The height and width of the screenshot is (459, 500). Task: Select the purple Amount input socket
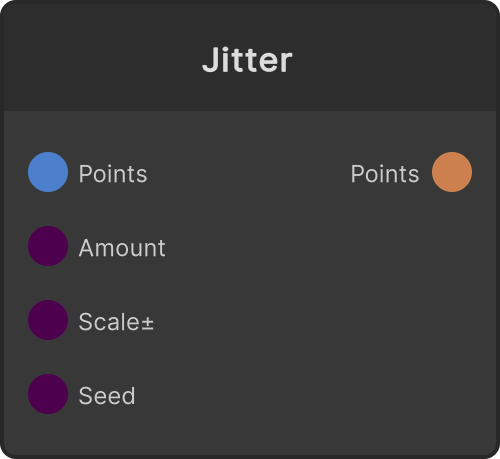(x=48, y=246)
